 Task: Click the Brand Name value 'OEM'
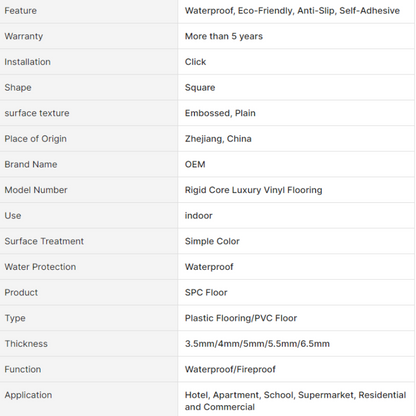coord(195,164)
